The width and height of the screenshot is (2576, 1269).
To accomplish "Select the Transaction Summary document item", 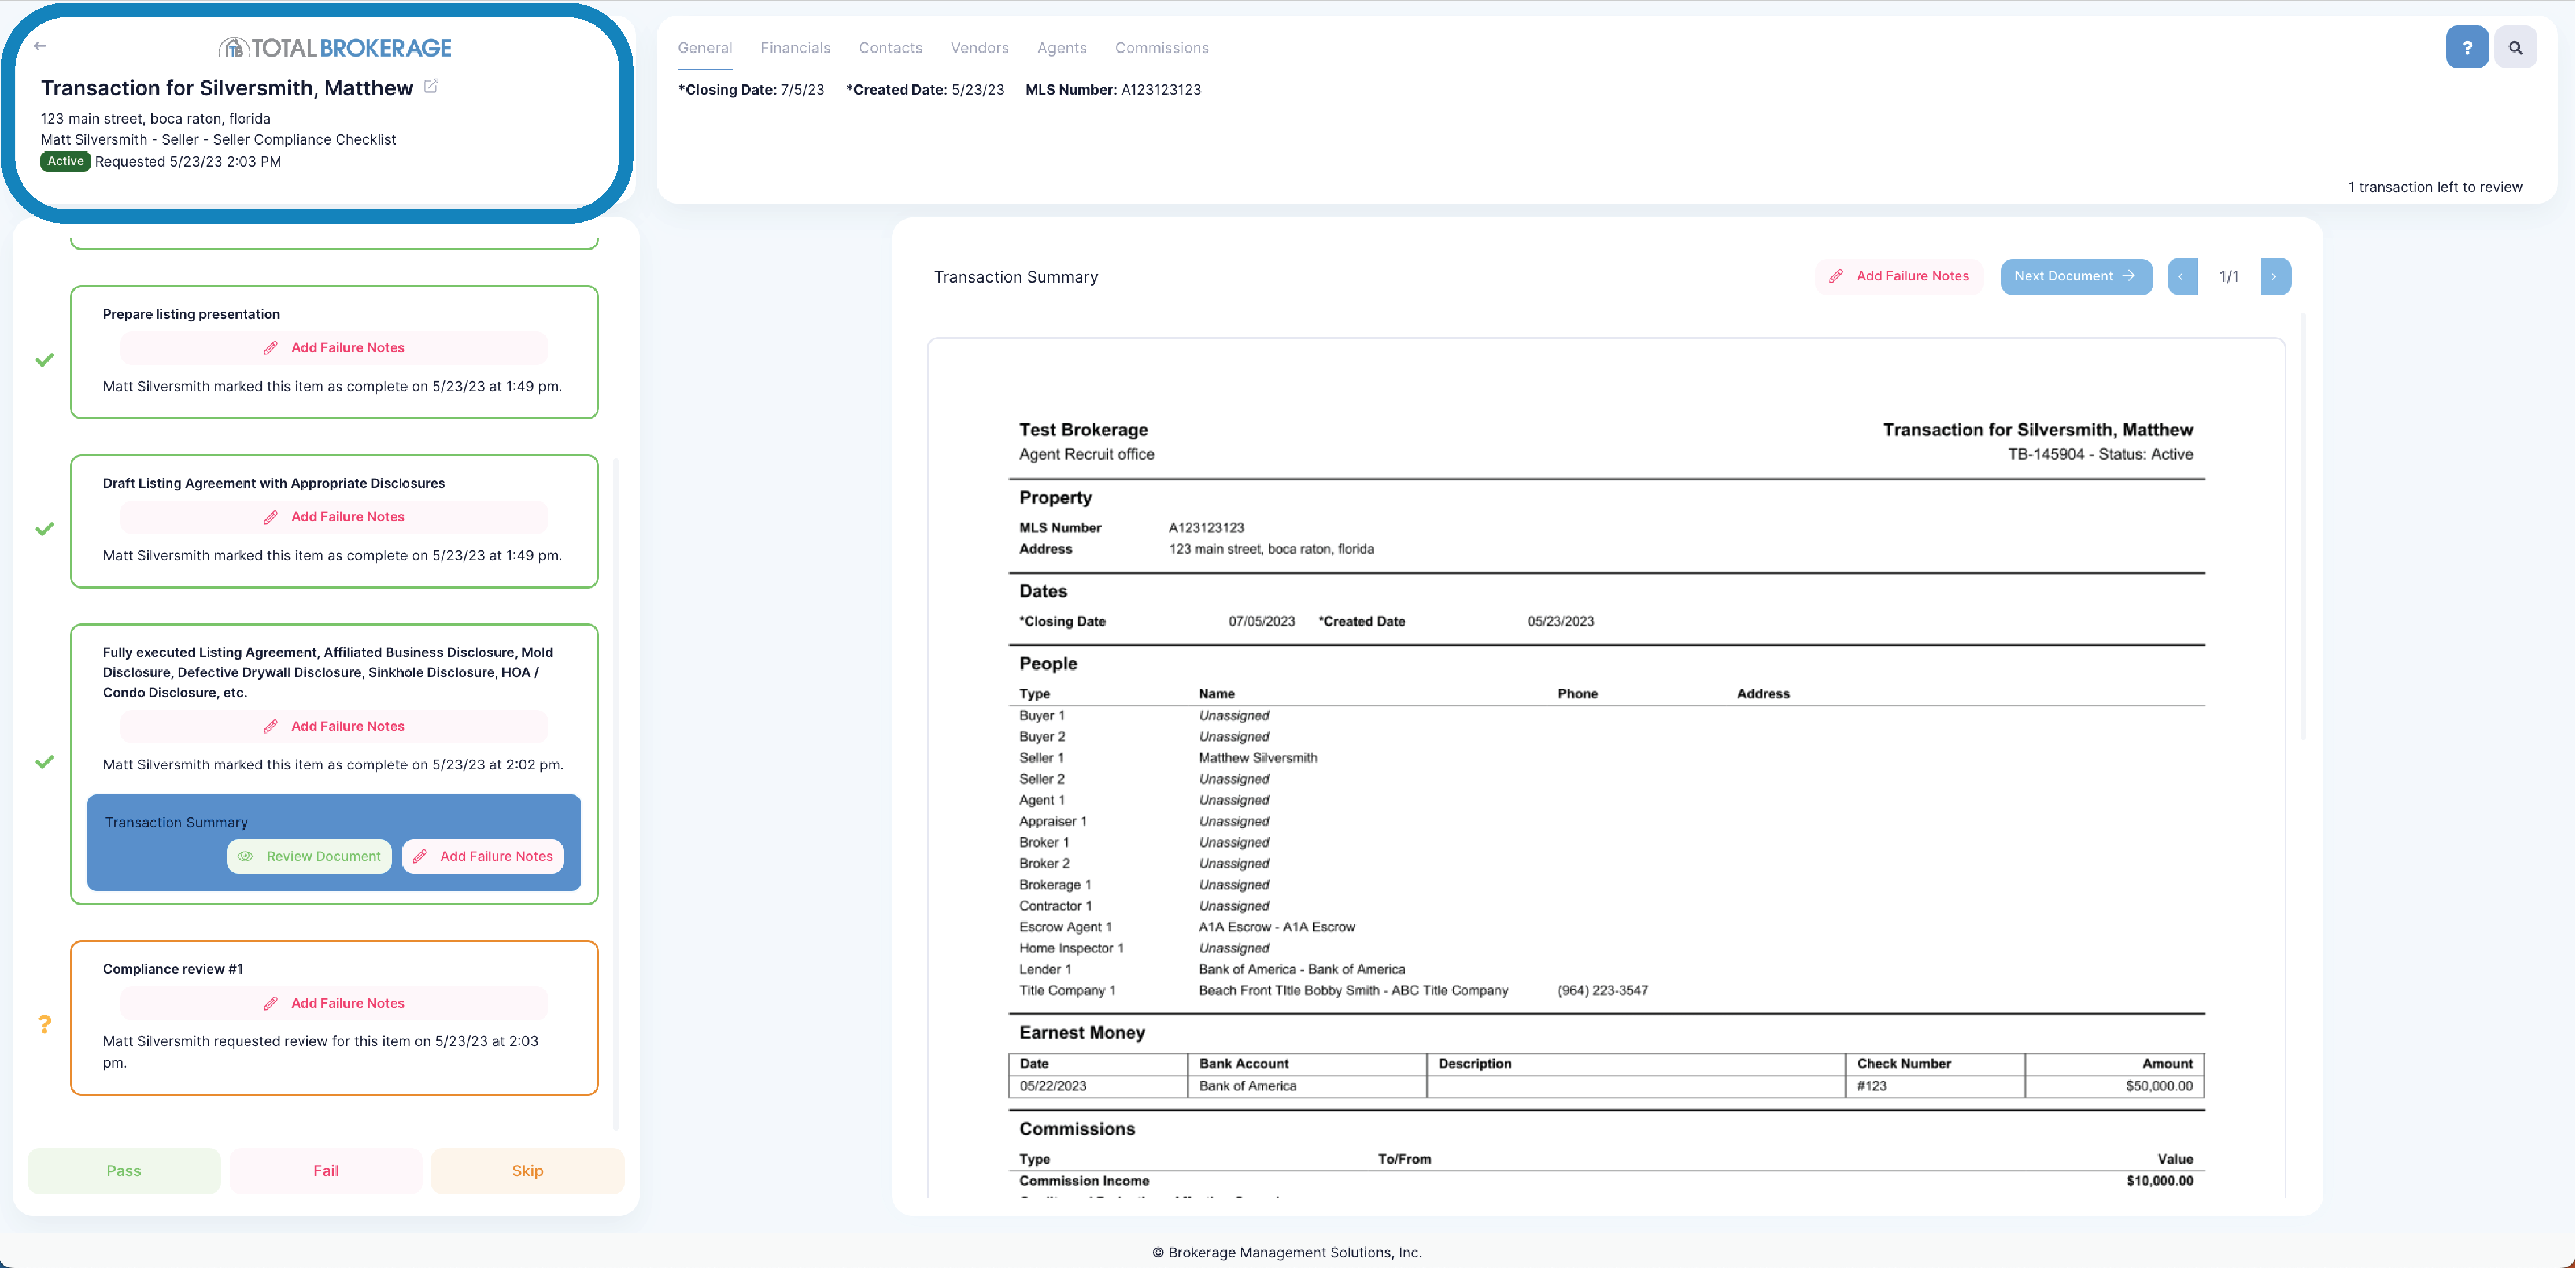I will click(x=177, y=822).
